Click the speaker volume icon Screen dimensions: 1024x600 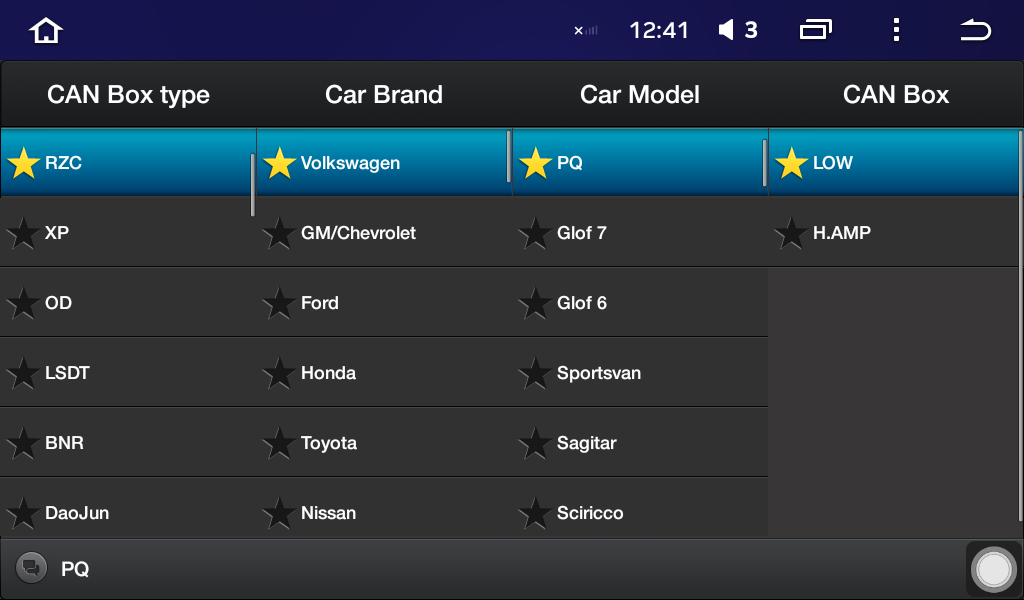(726, 30)
